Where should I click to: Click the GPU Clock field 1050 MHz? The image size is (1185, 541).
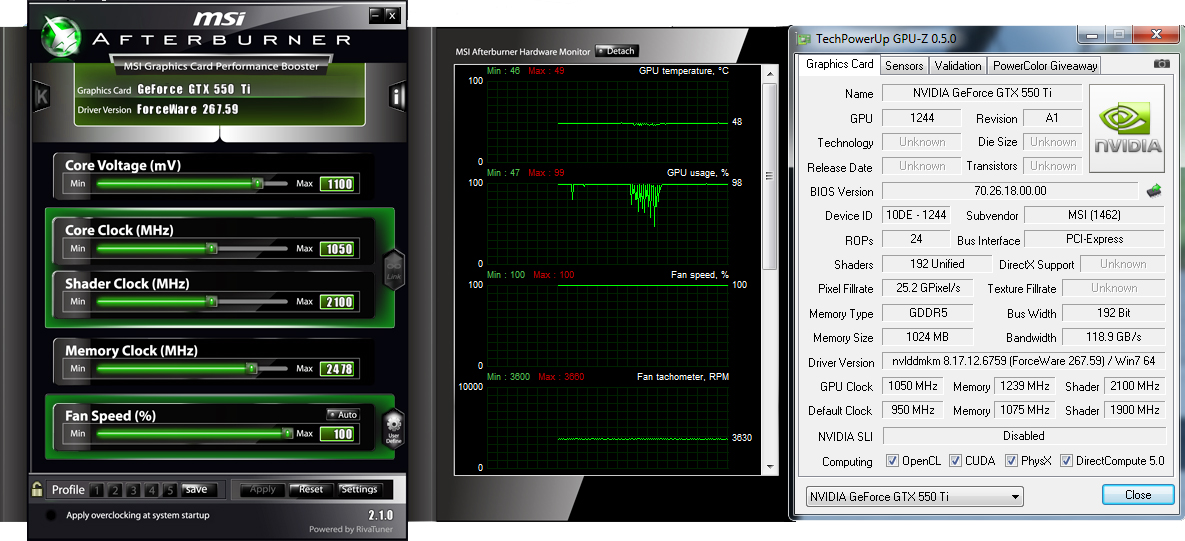[912, 386]
